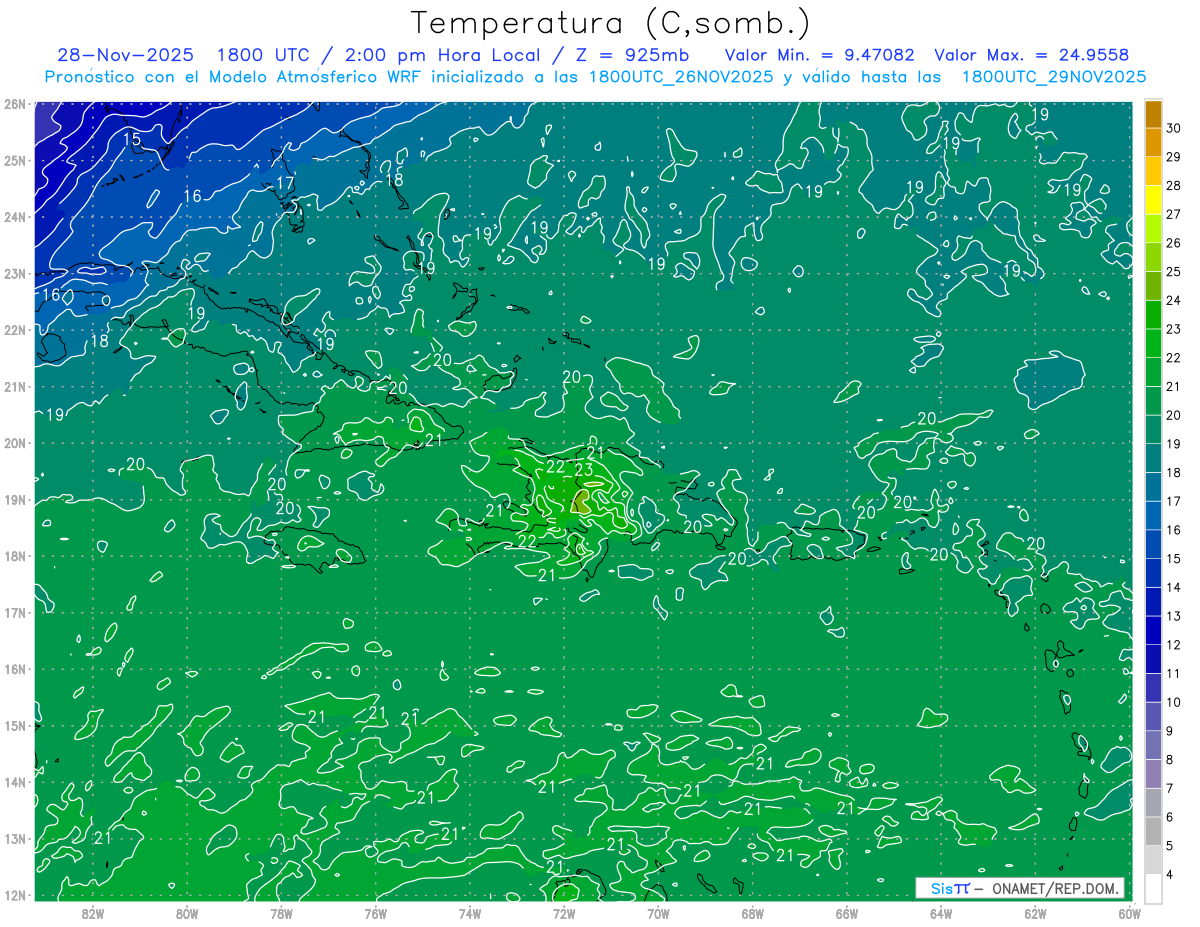Click the latitude axis label "20N"

[15, 443]
